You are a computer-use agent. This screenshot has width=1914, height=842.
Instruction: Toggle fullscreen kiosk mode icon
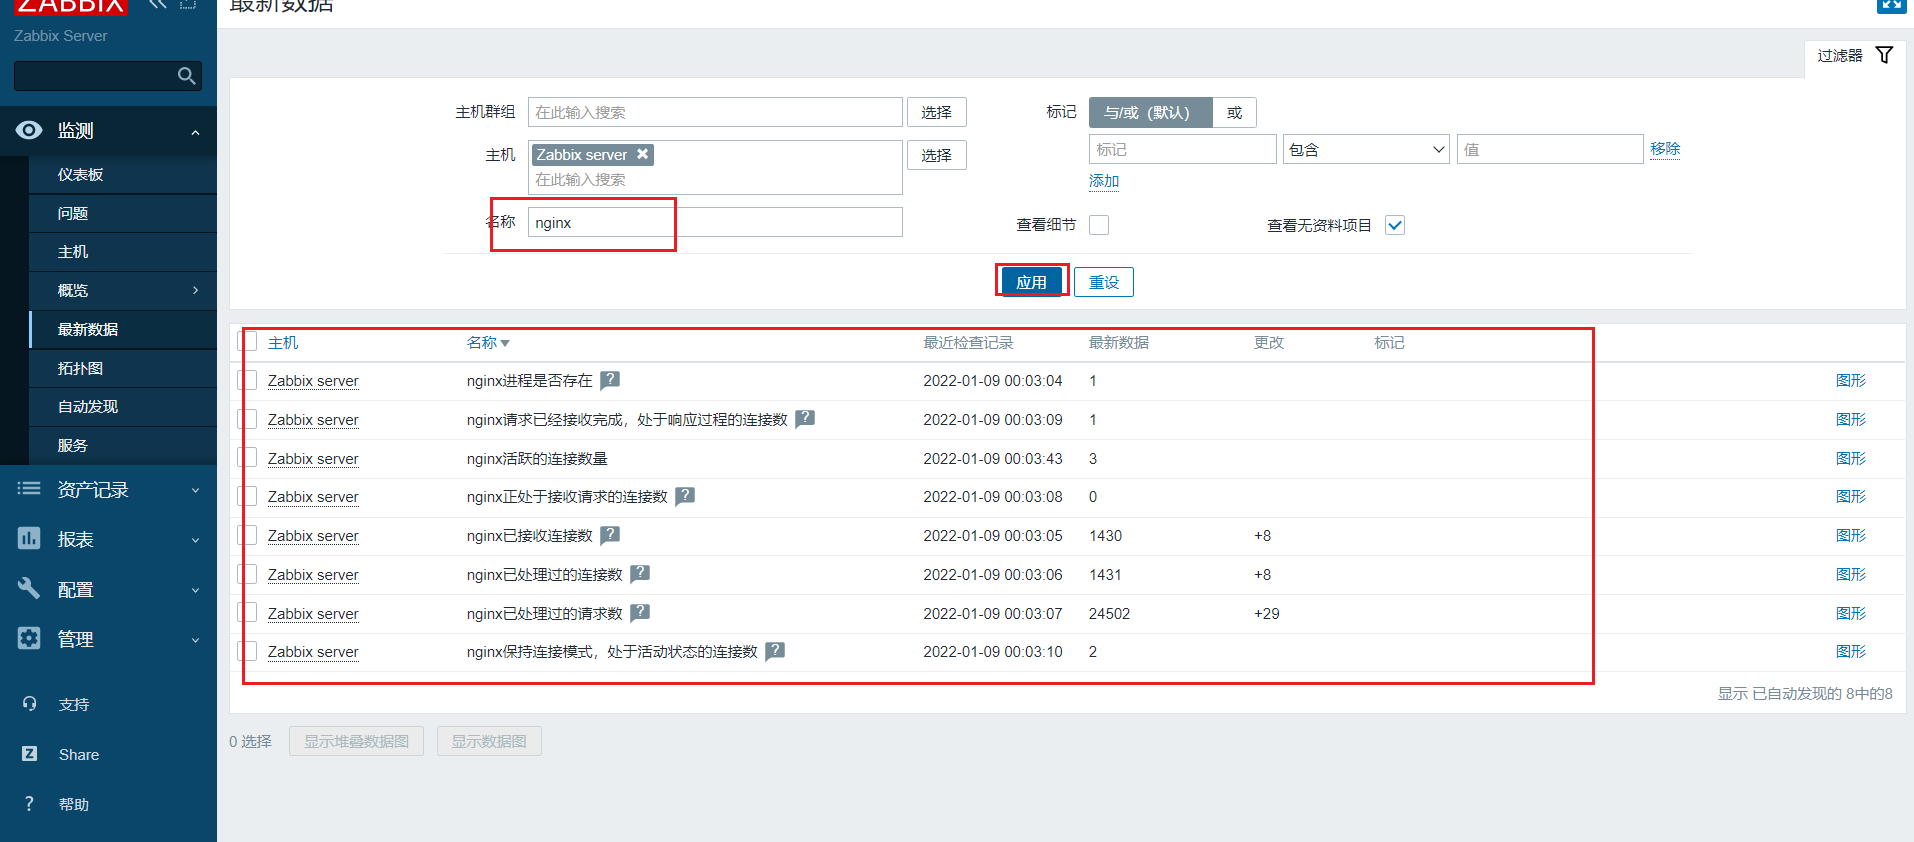[1891, 5]
